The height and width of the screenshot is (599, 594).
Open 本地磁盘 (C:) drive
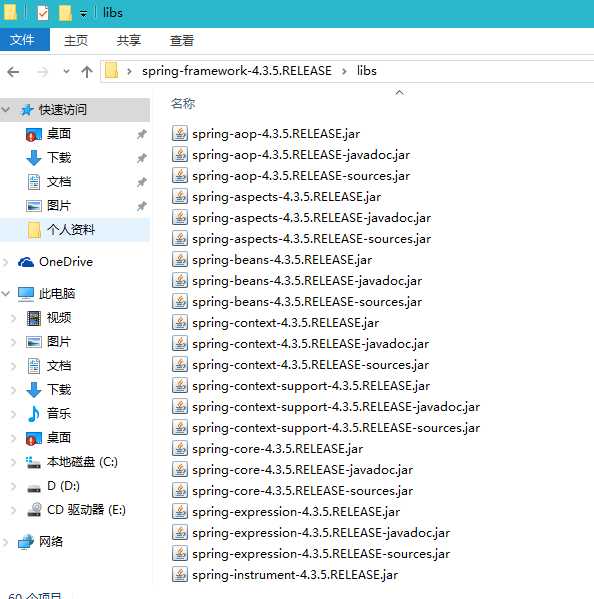tap(82, 462)
